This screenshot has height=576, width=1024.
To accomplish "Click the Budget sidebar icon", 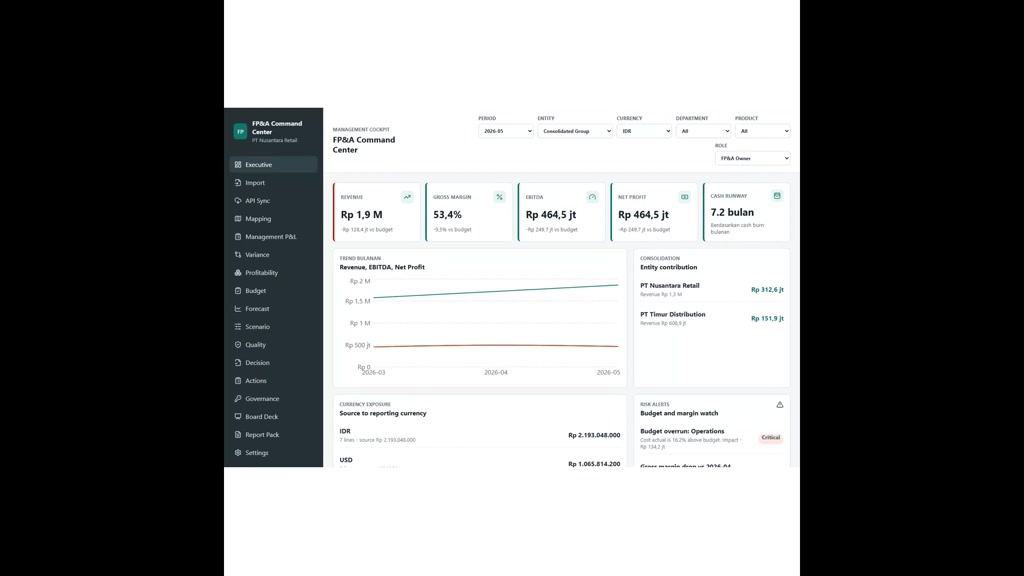I will coord(238,291).
